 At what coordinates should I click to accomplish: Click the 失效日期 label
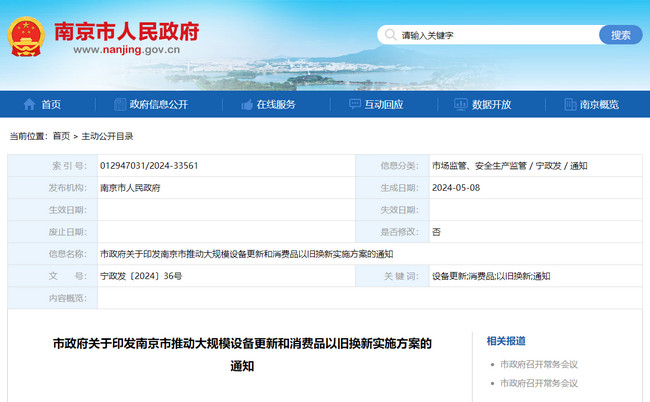[x=400, y=210]
